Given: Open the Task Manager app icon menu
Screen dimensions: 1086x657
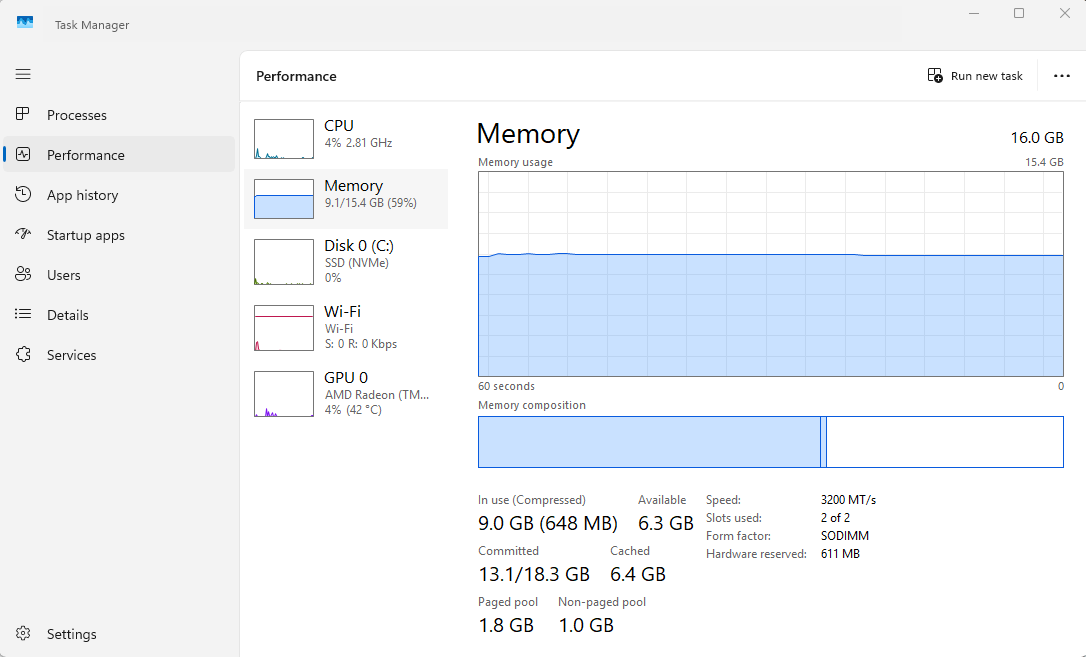Looking at the screenshot, I should [25, 24].
